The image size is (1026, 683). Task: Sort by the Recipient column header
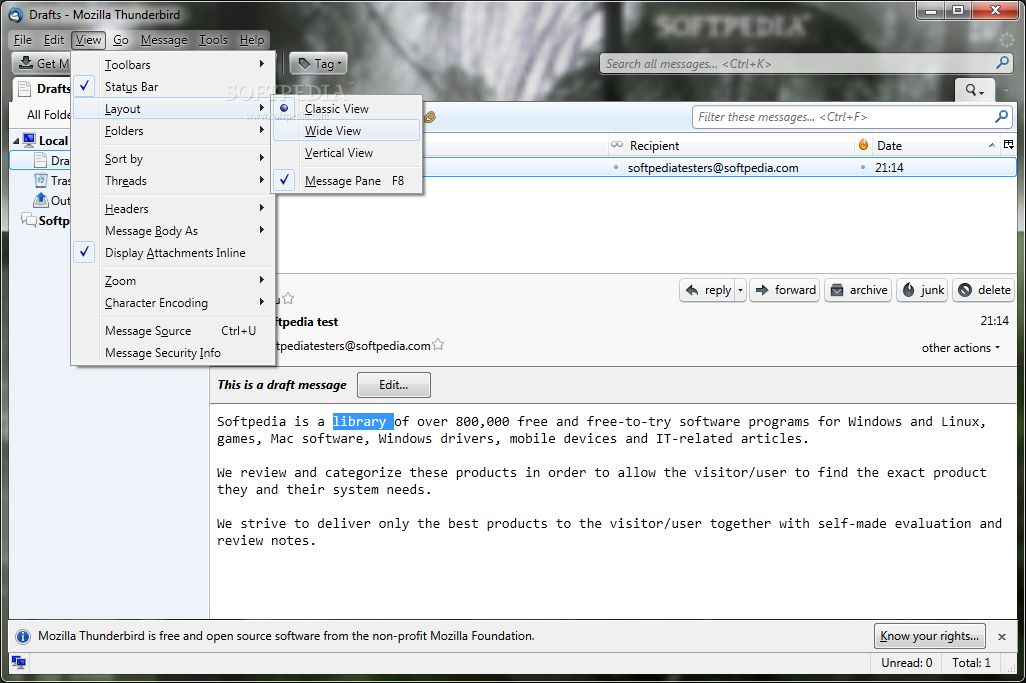point(739,145)
